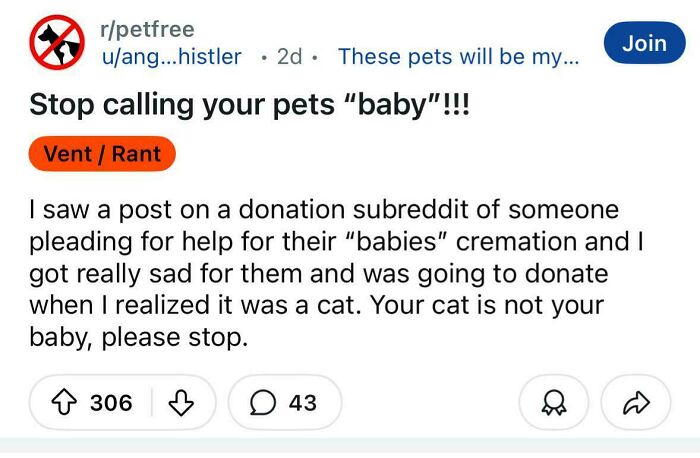Click the phrase "baby, please stop." in body
The height and width of the screenshot is (458, 700).
tap(138, 337)
